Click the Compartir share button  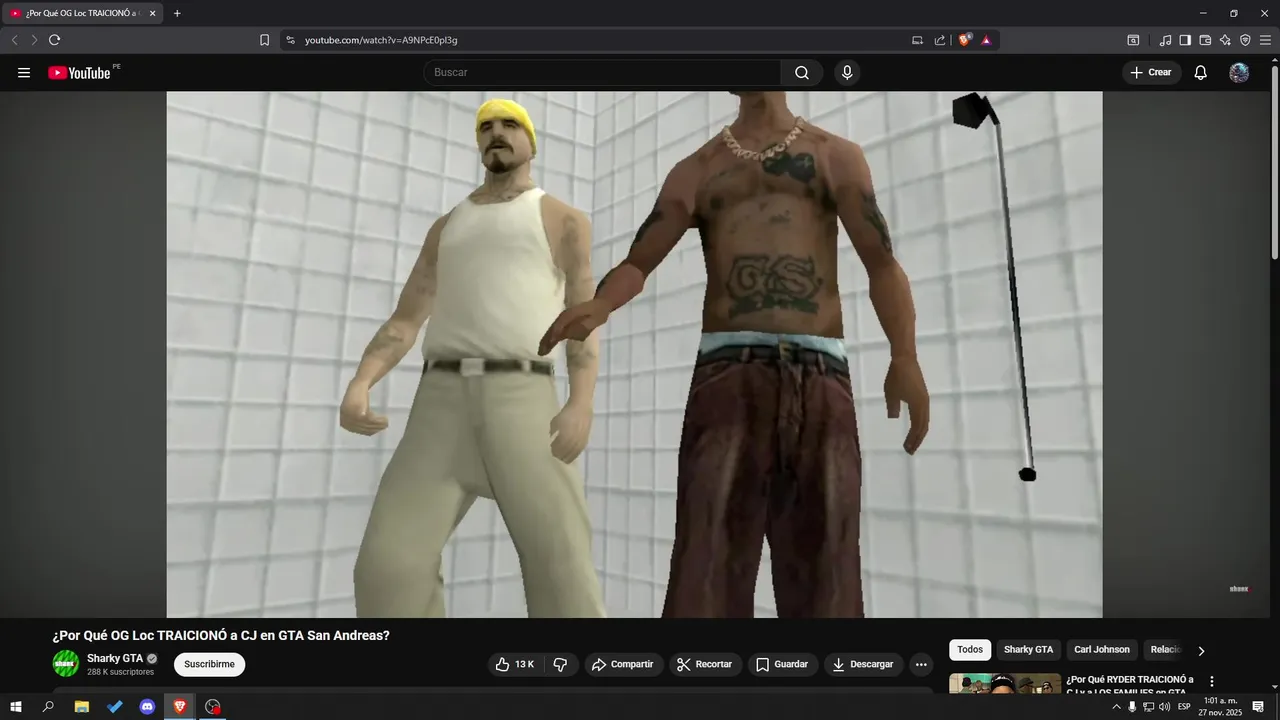pyautogui.click(x=622, y=664)
